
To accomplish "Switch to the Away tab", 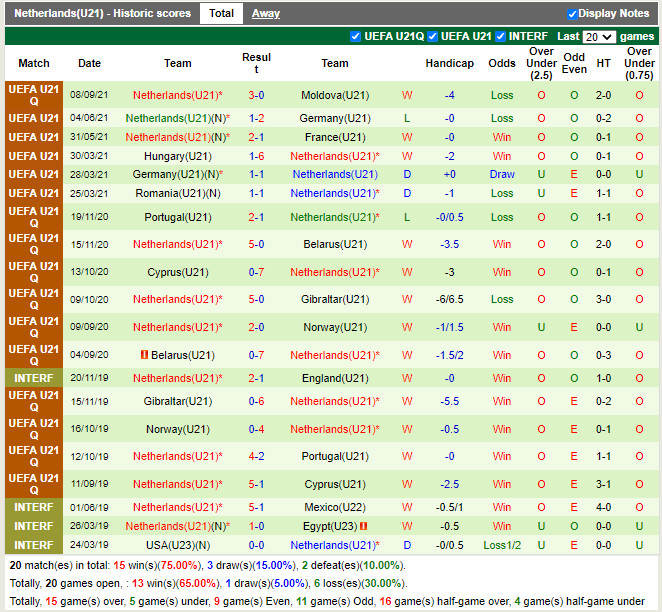I will tap(265, 14).
